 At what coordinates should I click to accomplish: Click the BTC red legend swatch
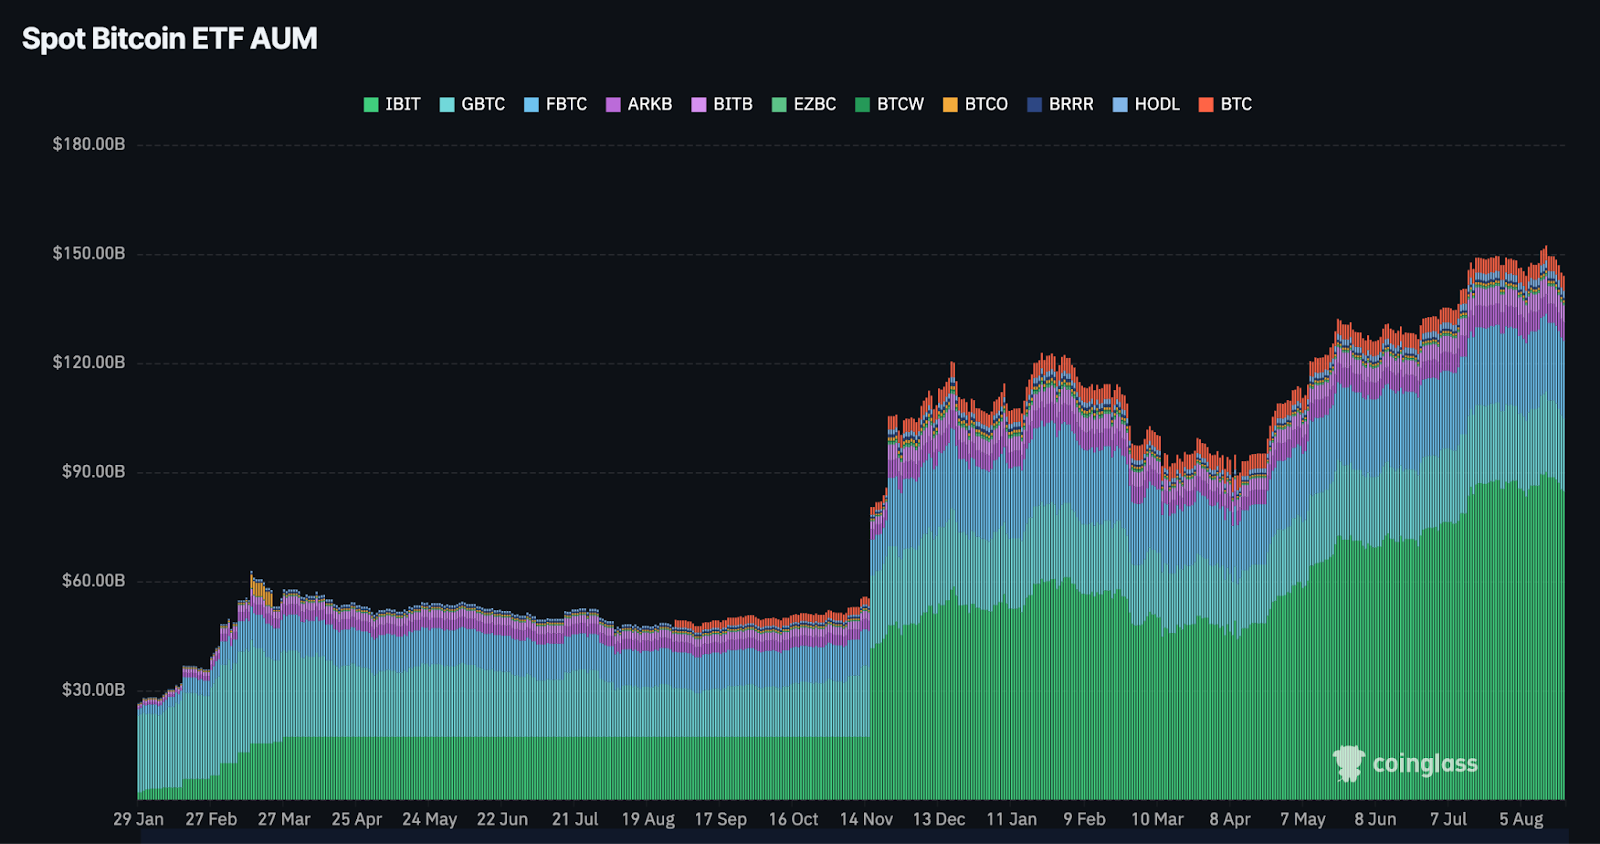1206,105
